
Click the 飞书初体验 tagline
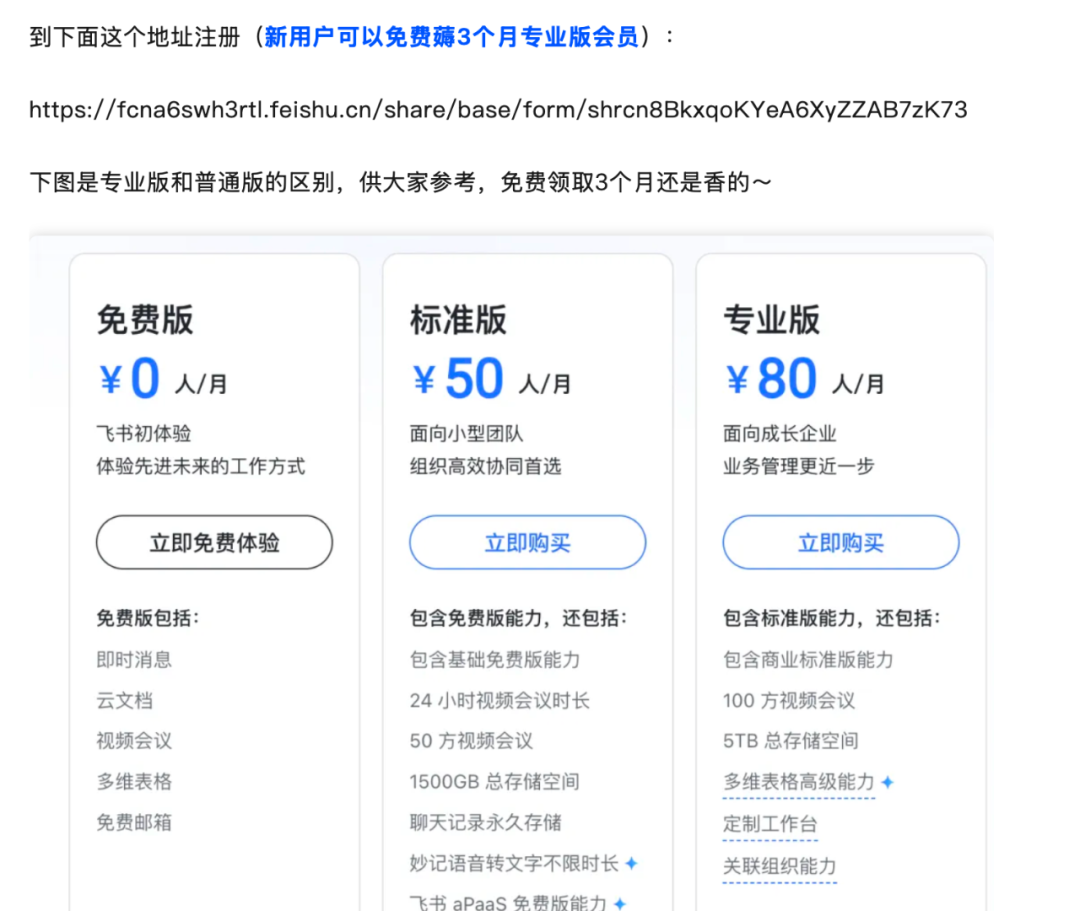tap(144, 434)
